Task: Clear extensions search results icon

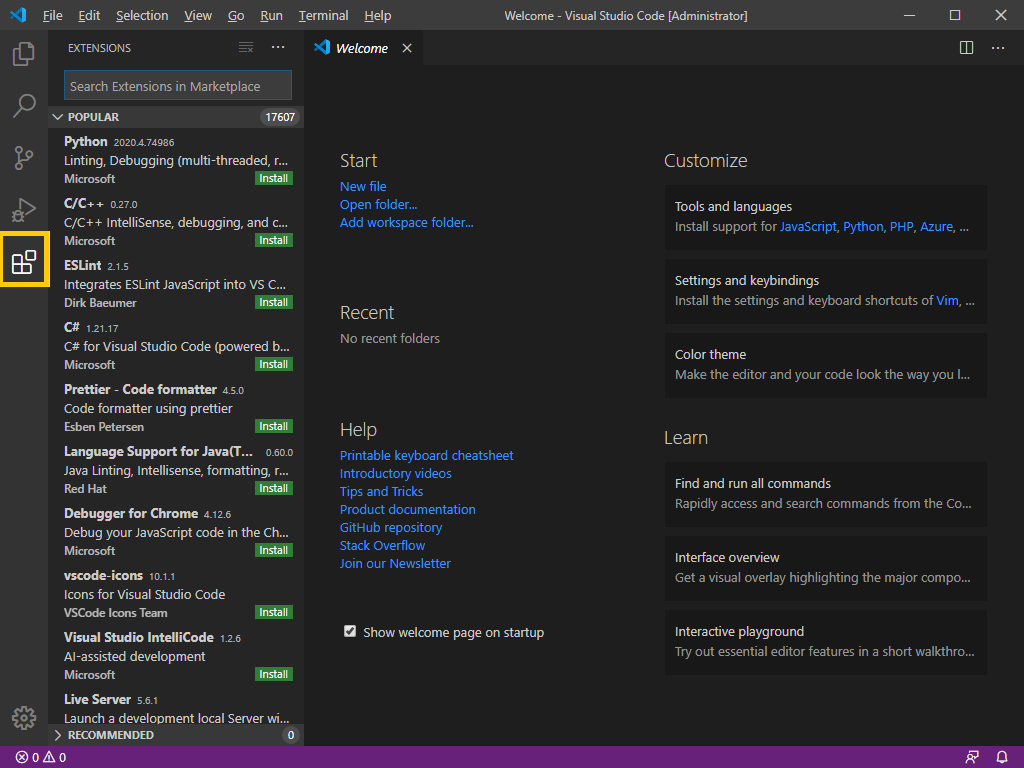Action: pos(246,48)
